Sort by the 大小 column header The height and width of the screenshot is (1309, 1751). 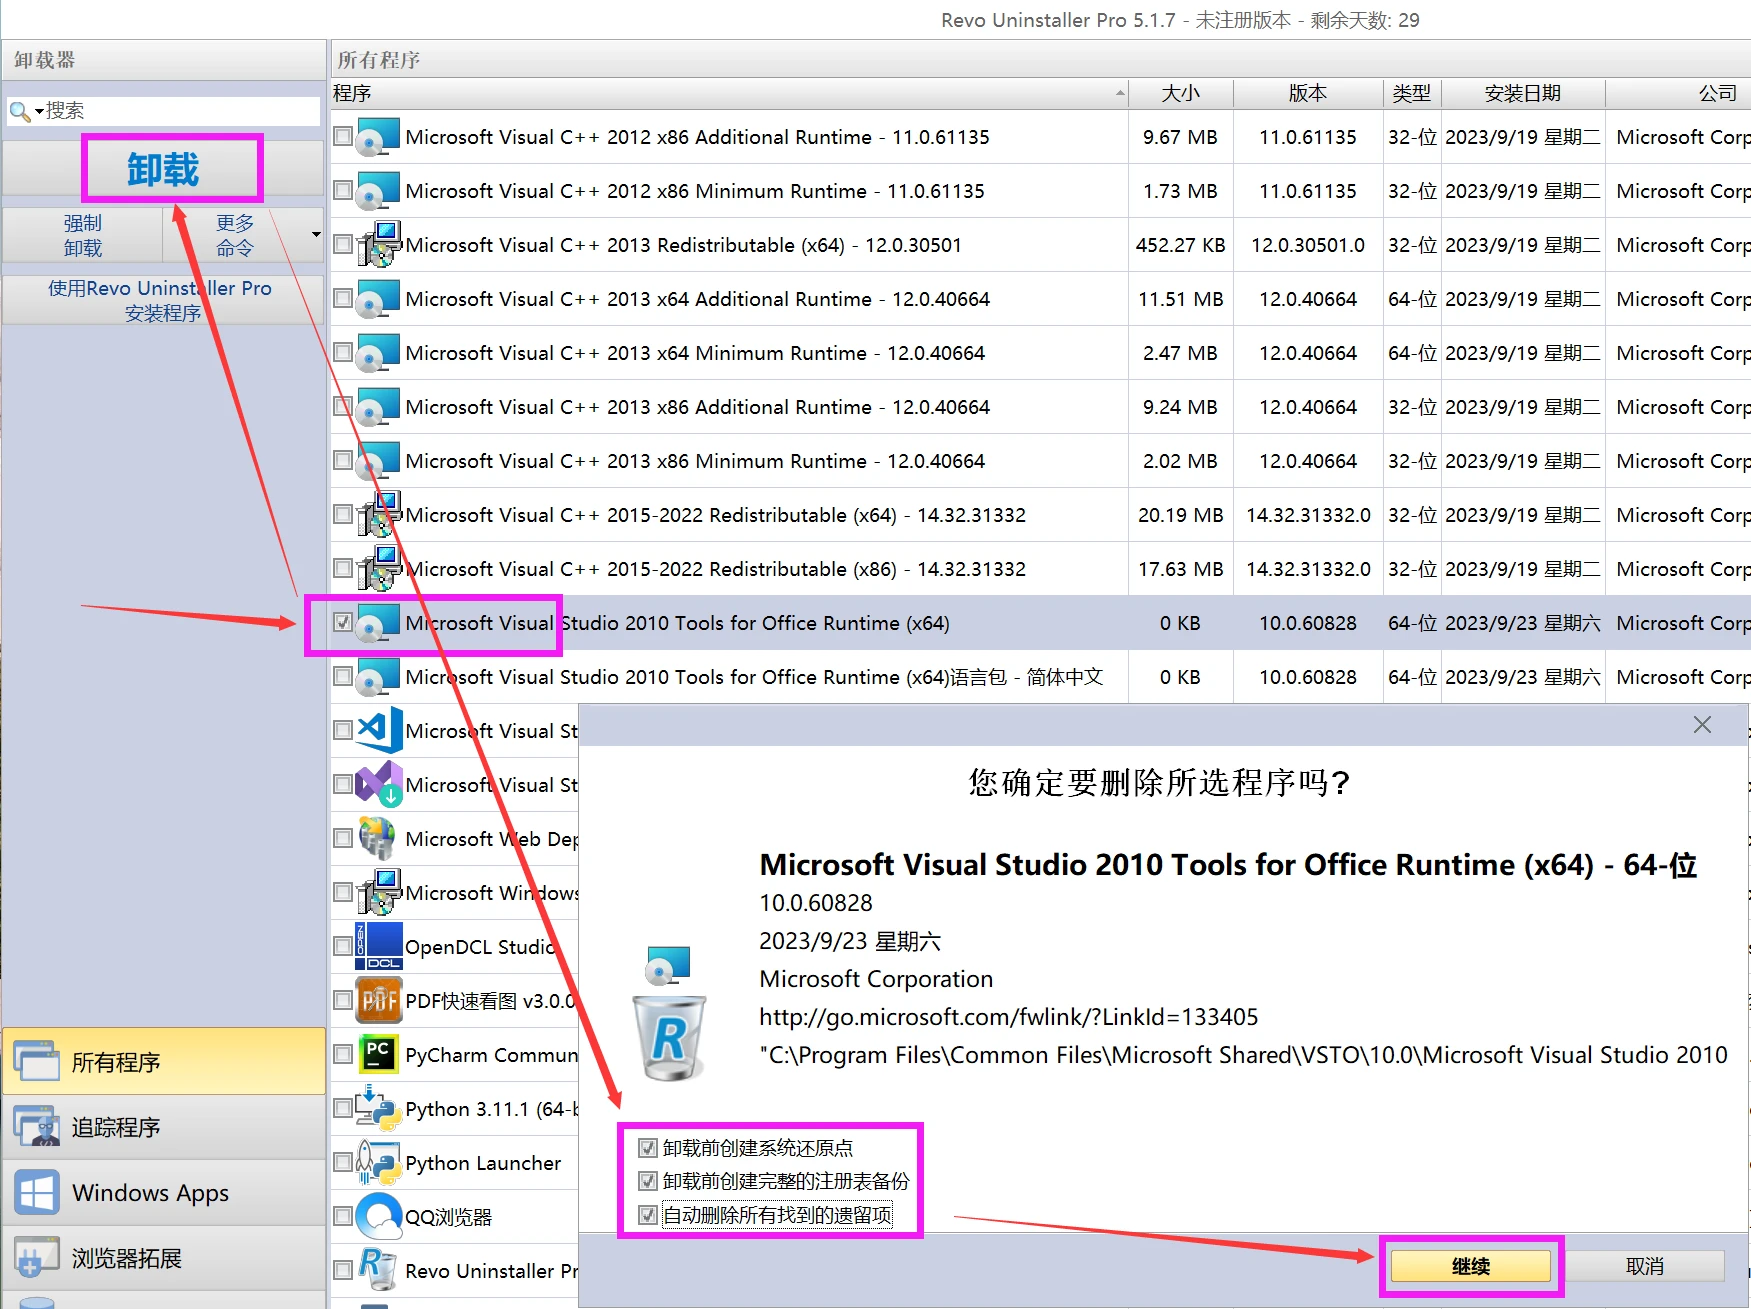pos(1181,93)
